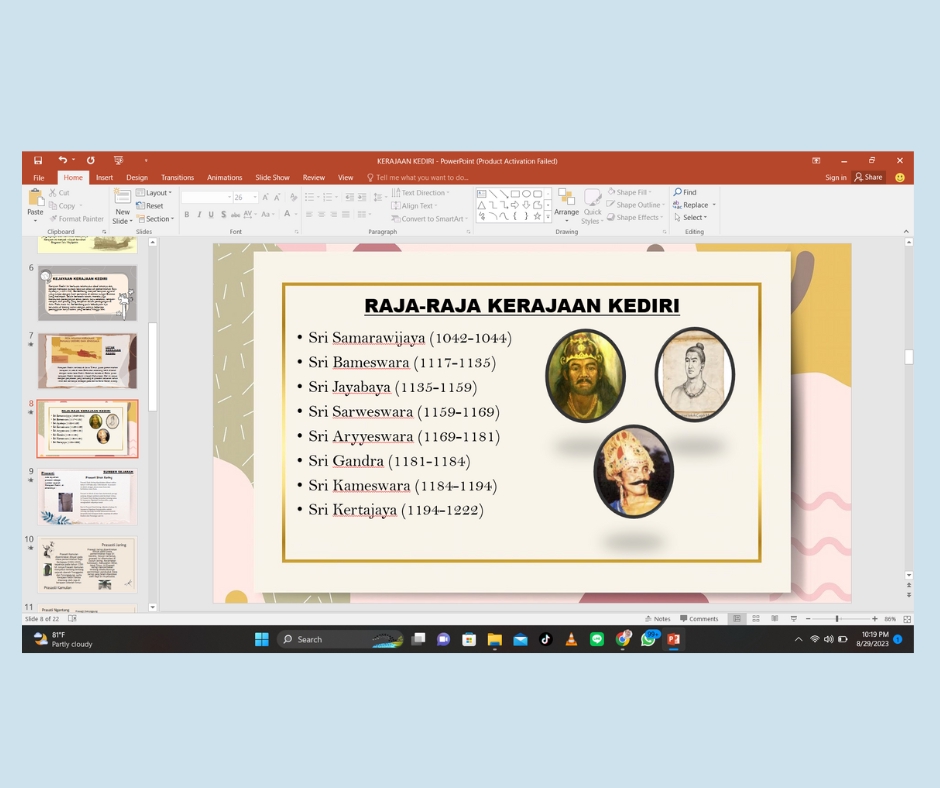
Task: Clear all formatting with Clear Formatting icon
Action: [x=293, y=196]
